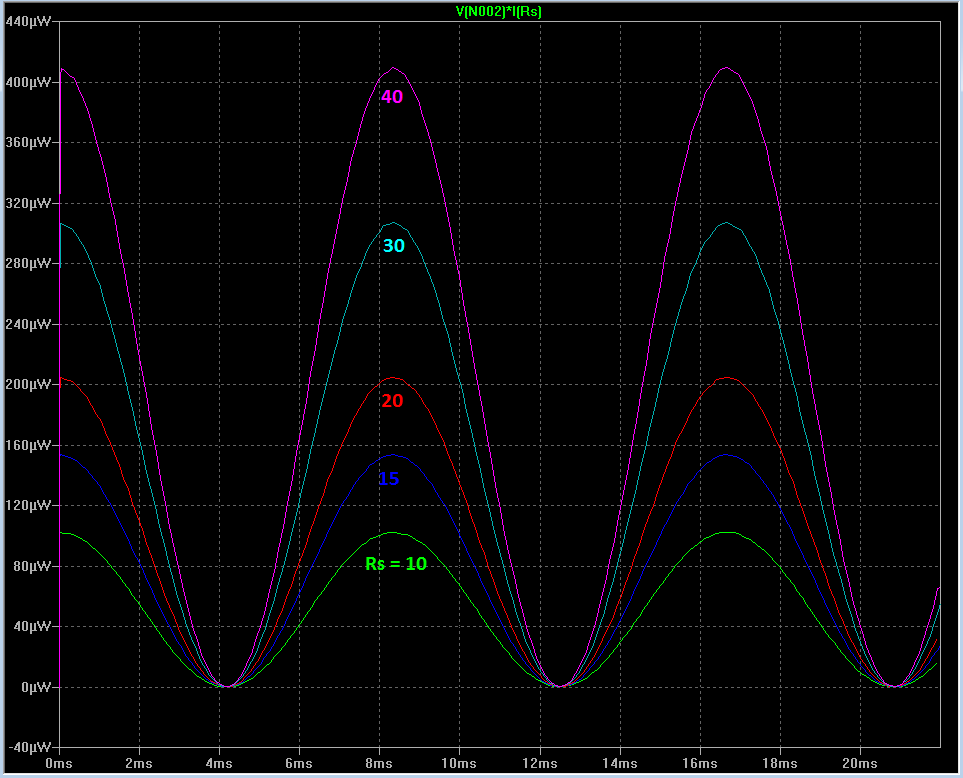Click the 240µW vertical axis label
Image resolution: width=963 pixels, height=778 pixels.
[28, 324]
